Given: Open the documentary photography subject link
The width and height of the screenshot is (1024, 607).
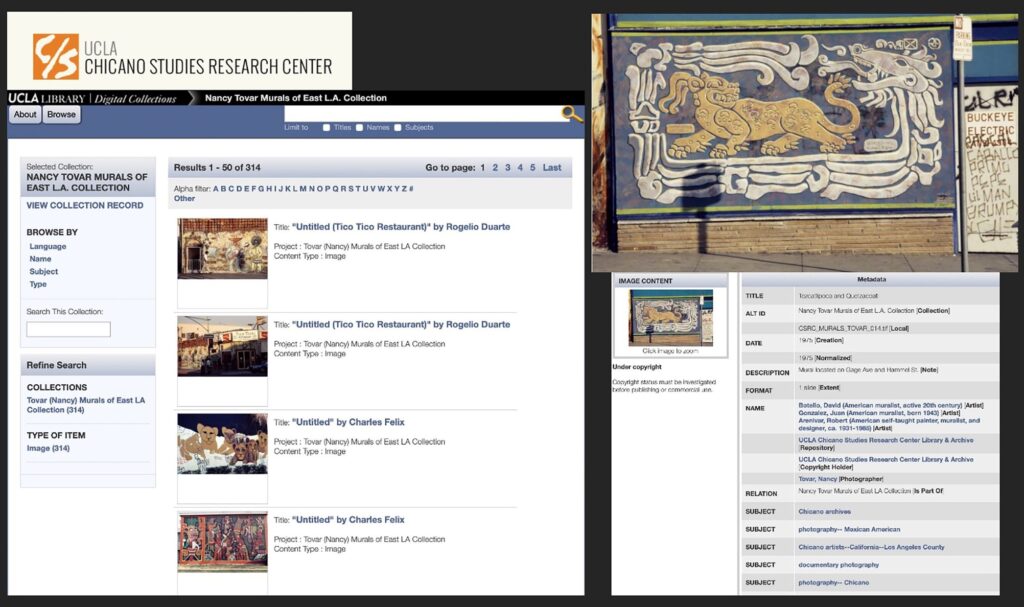Looking at the screenshot, I should coord(839,565).
